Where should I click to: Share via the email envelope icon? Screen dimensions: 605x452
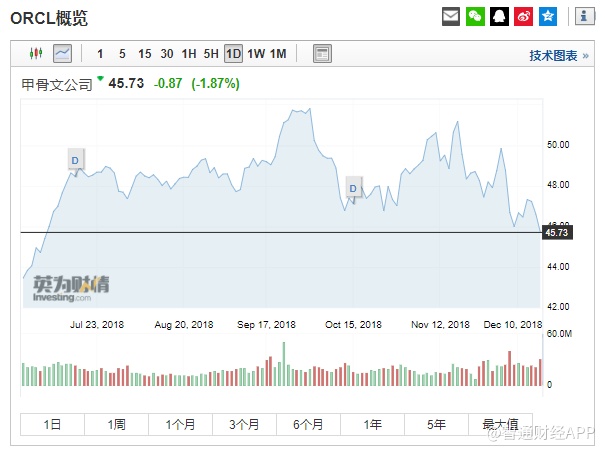coord(452,17)
